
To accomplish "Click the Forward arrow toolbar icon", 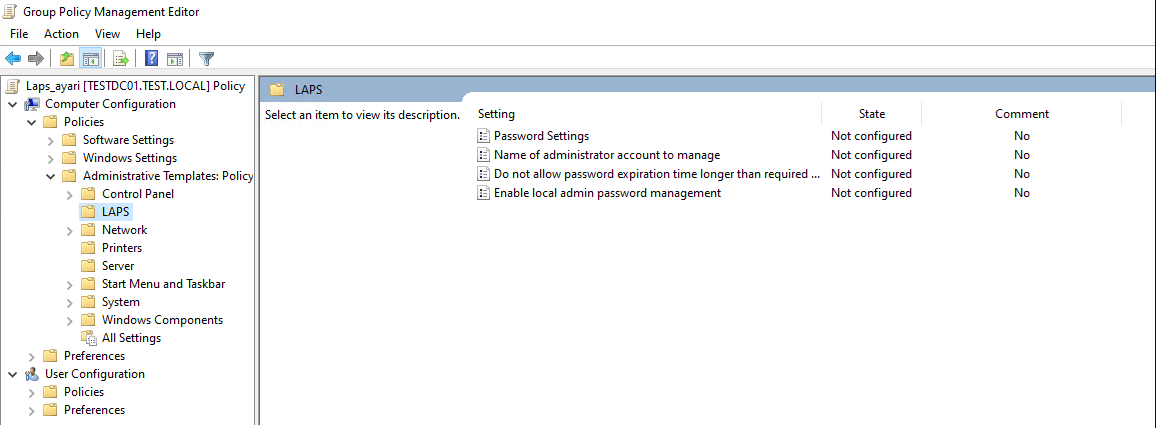I will click(36, 58).
